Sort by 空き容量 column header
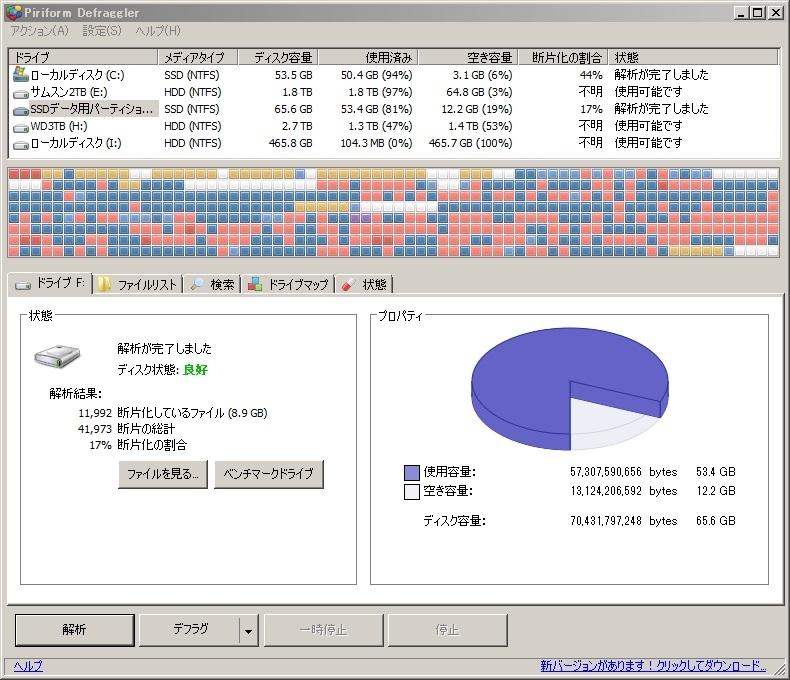This screenshot has width=790, height=680. pos(469,57)
